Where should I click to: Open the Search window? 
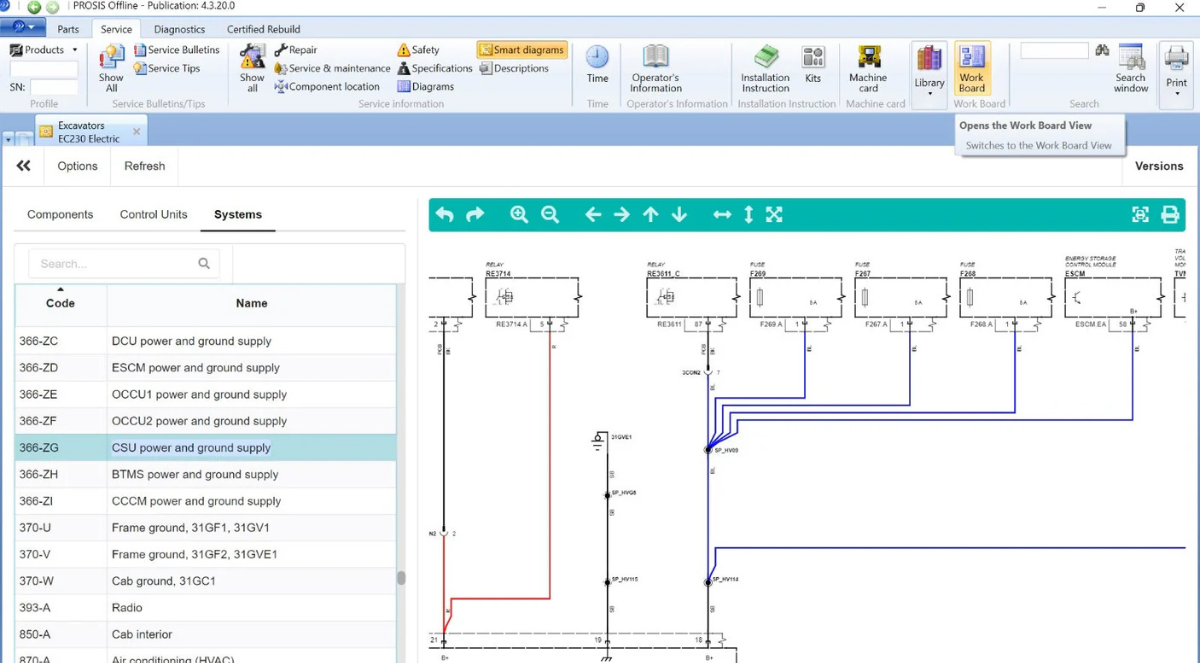click(1131, 68)
